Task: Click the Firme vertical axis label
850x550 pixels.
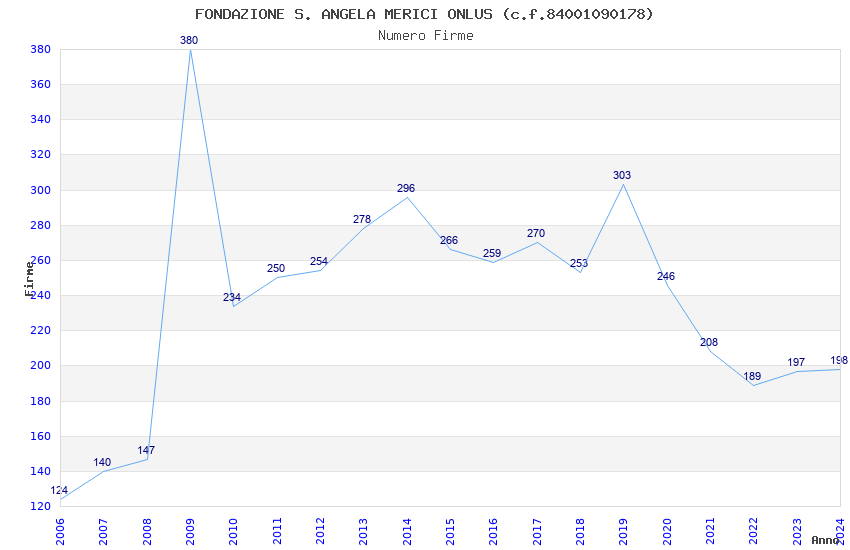Action: tap(29, 279)
